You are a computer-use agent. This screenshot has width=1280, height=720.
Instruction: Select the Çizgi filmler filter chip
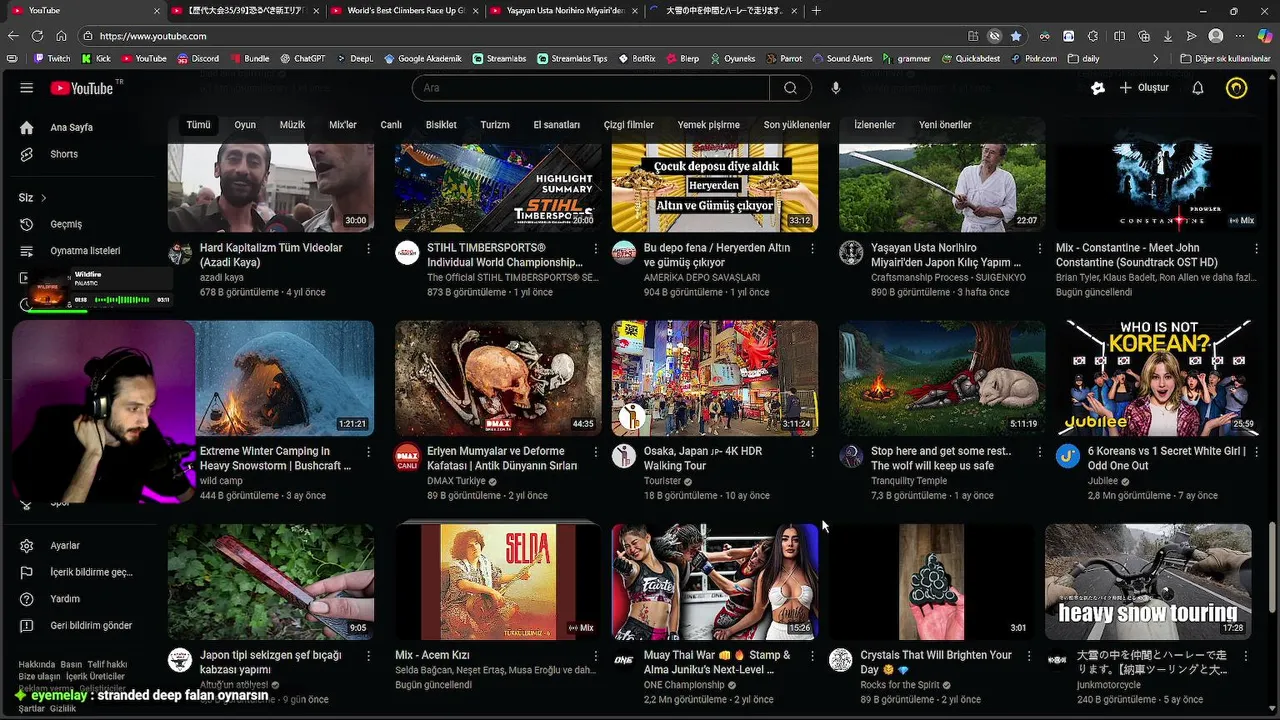pyautogui.click(x=628, y=125)
